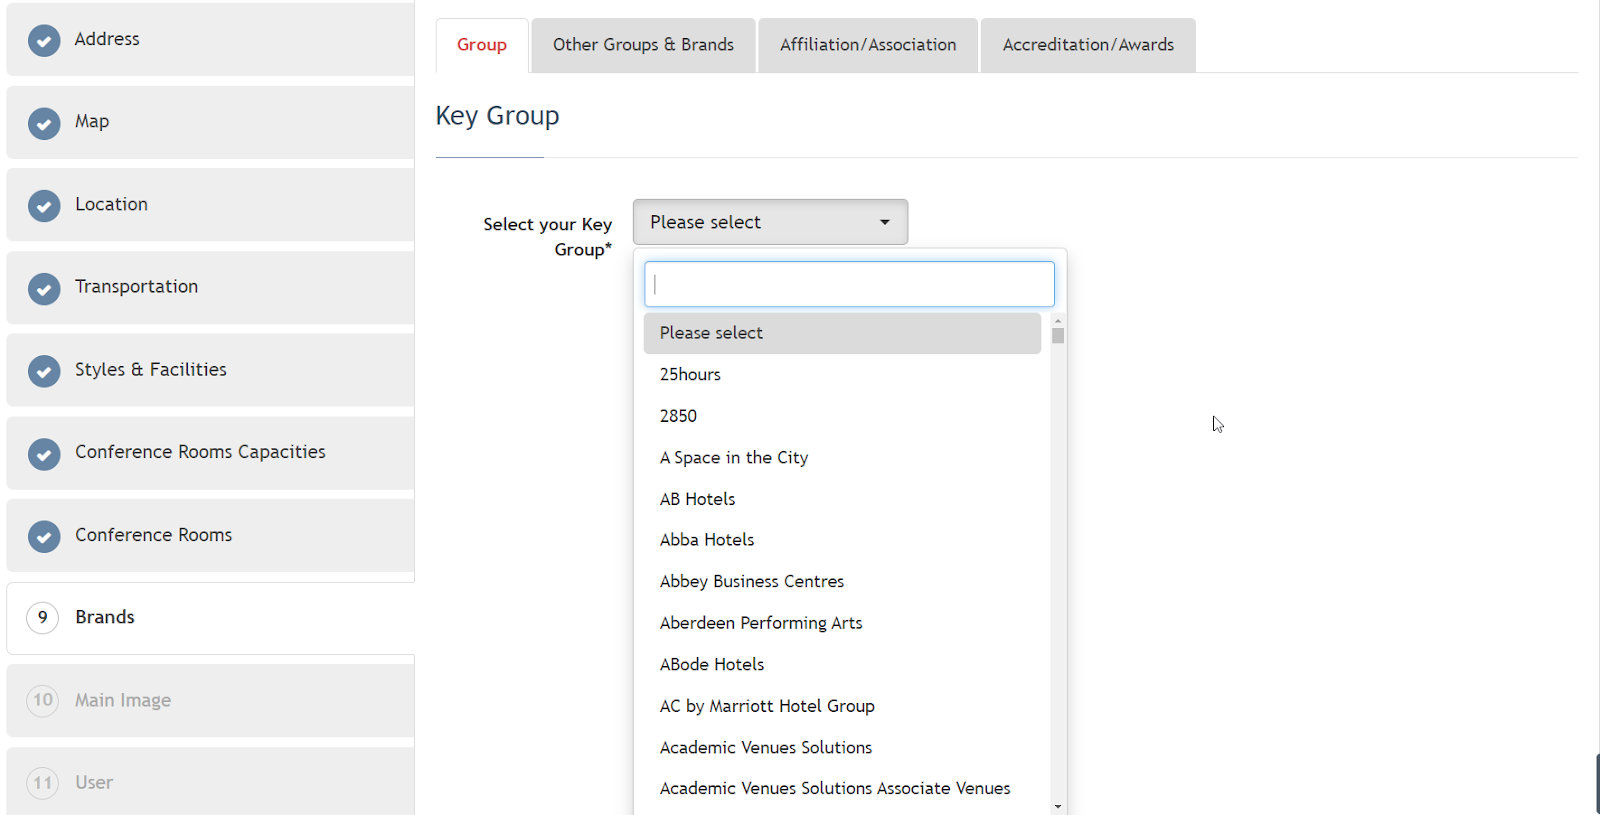The height and width of the screenshot is (815, 1600).
Task: Select A Space in the City
Action: tap(842, 458)
